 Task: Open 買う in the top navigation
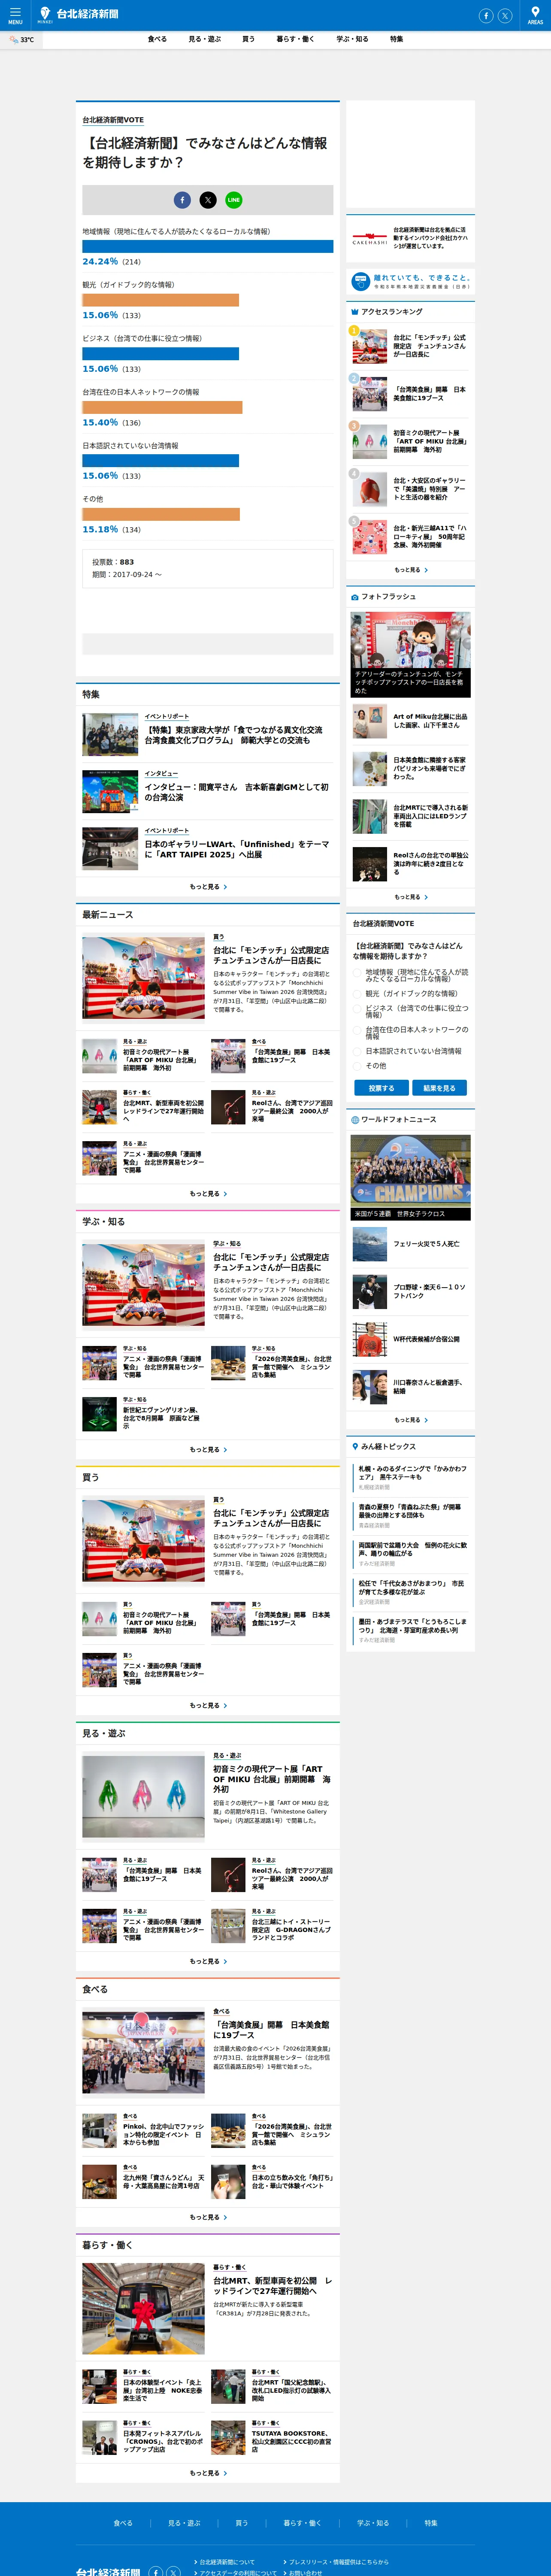click(x=248, y=39)
